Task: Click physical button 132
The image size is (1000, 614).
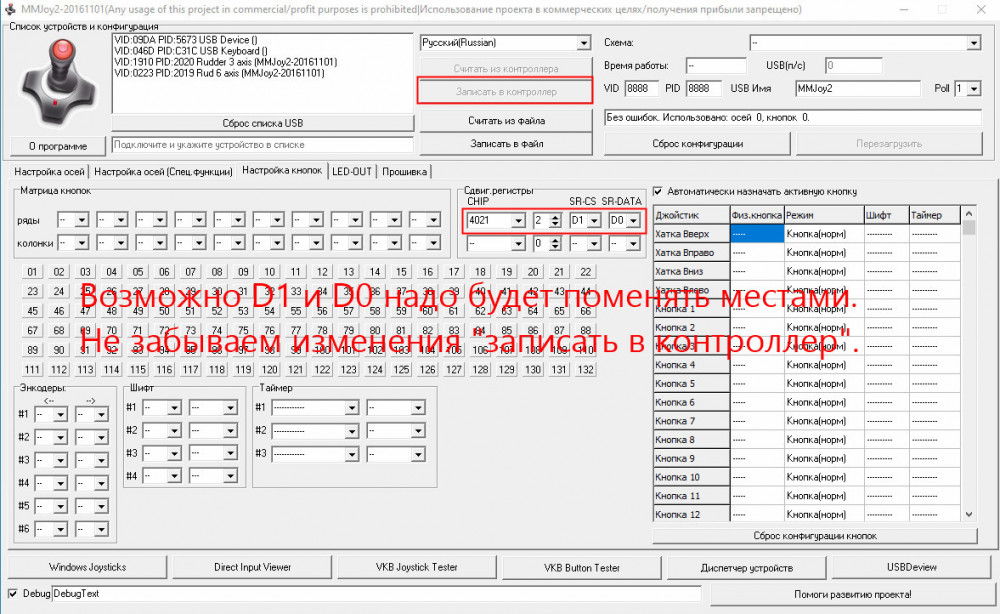Action: (585, 370)
